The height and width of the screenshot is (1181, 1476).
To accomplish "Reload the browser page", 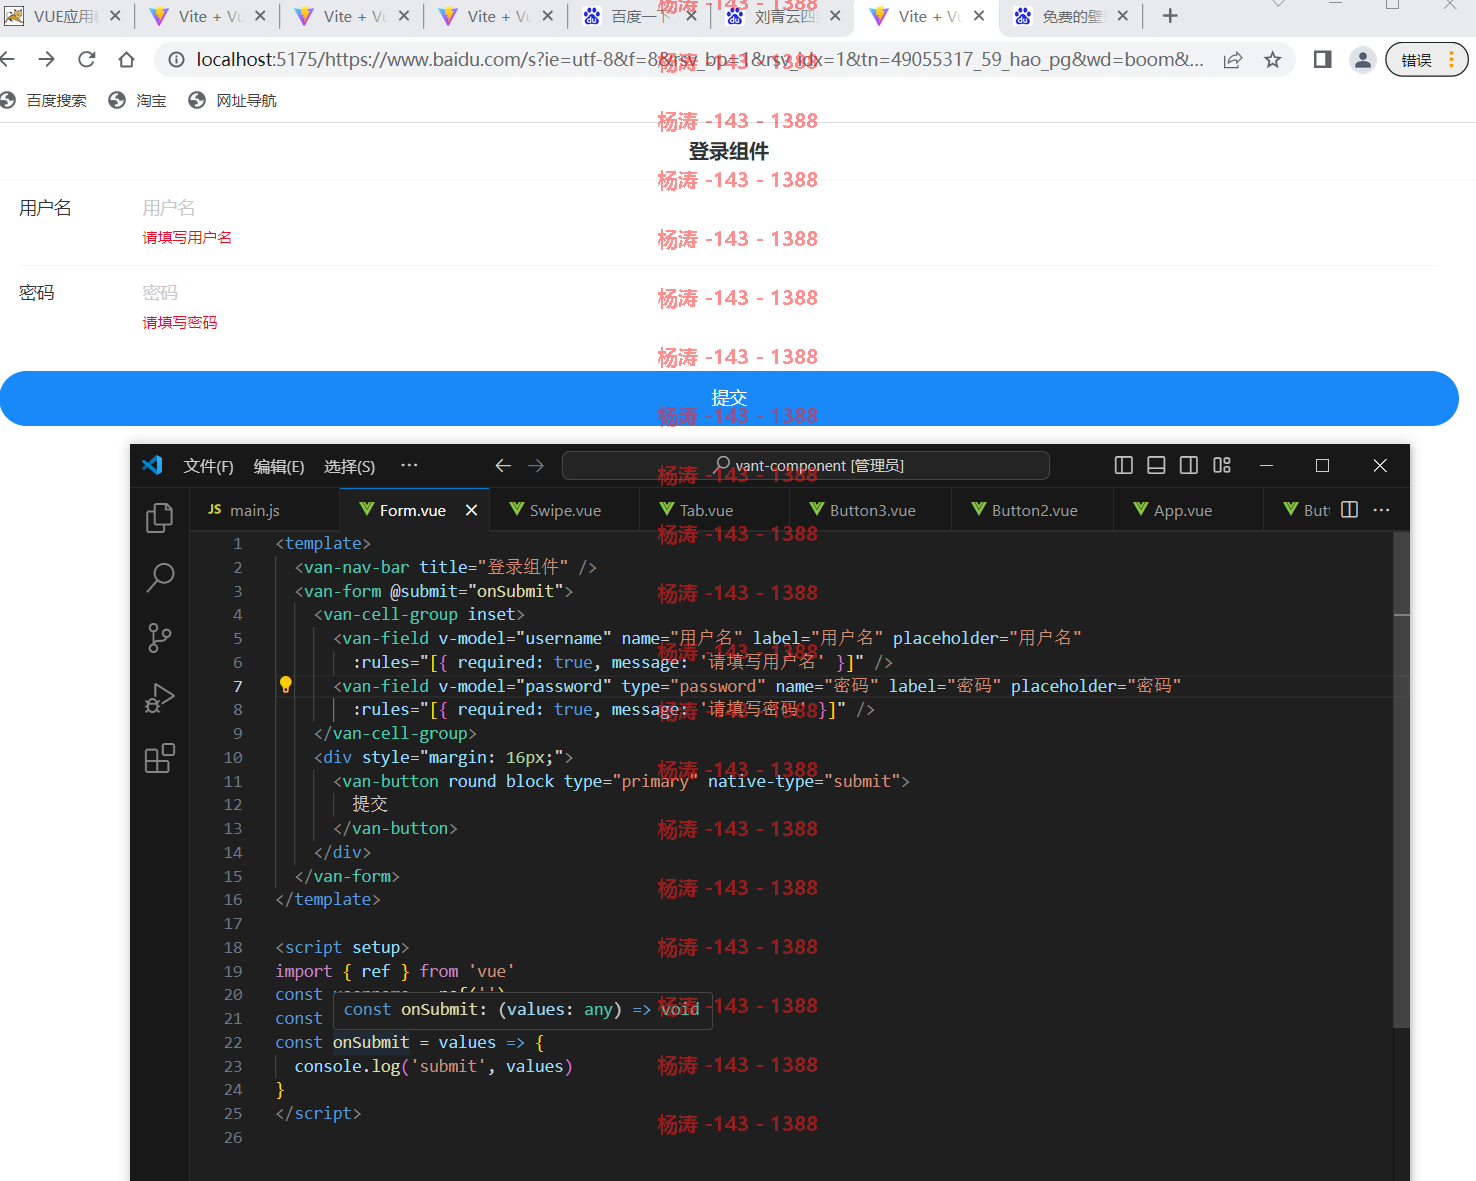I will click(87, 60).
